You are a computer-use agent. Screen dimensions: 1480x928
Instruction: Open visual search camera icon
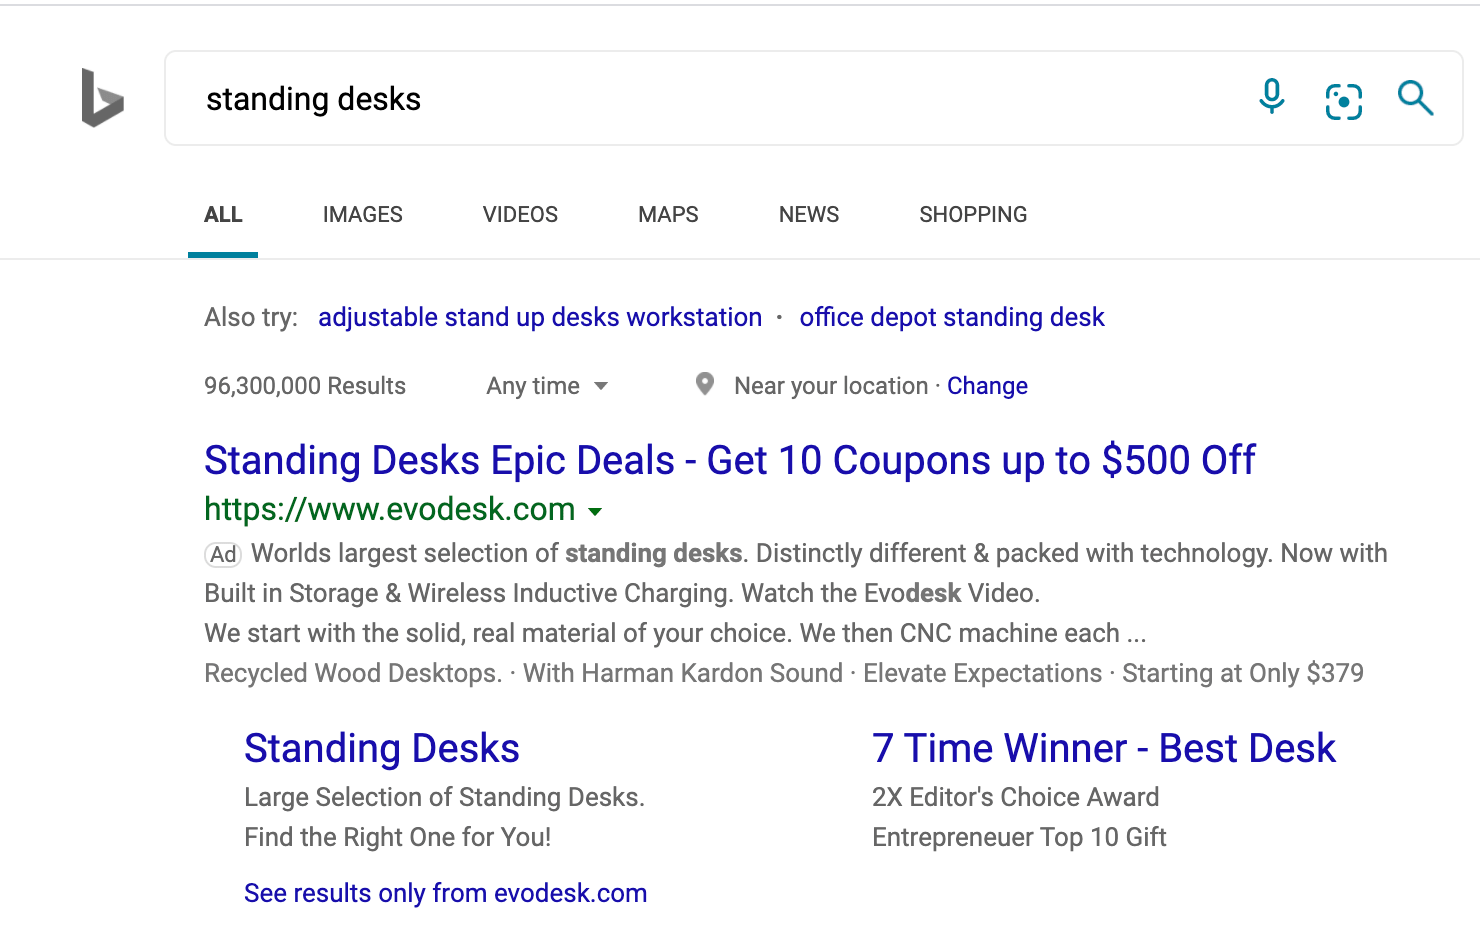pos(1343,101)
